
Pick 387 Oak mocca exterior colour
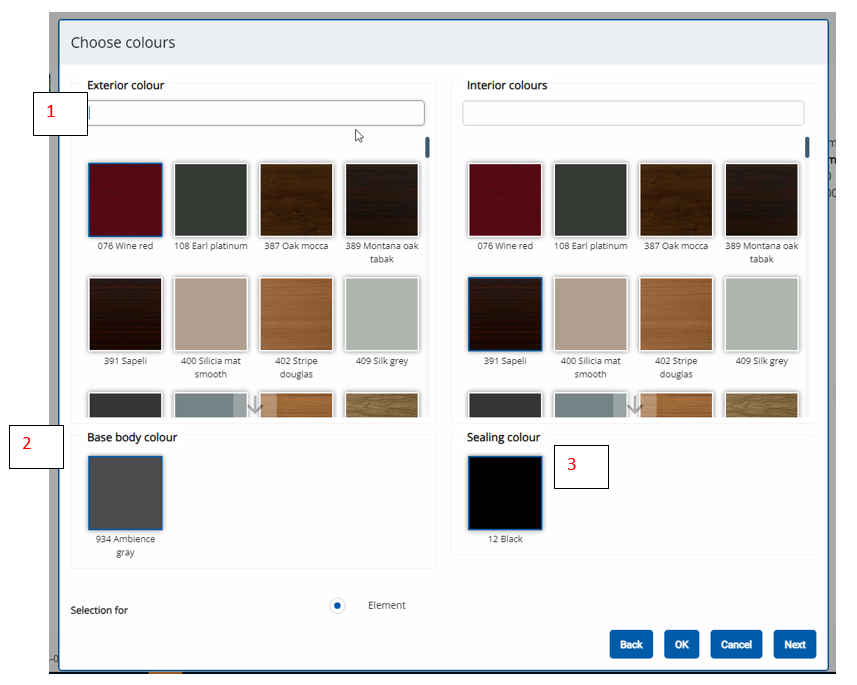295,199
